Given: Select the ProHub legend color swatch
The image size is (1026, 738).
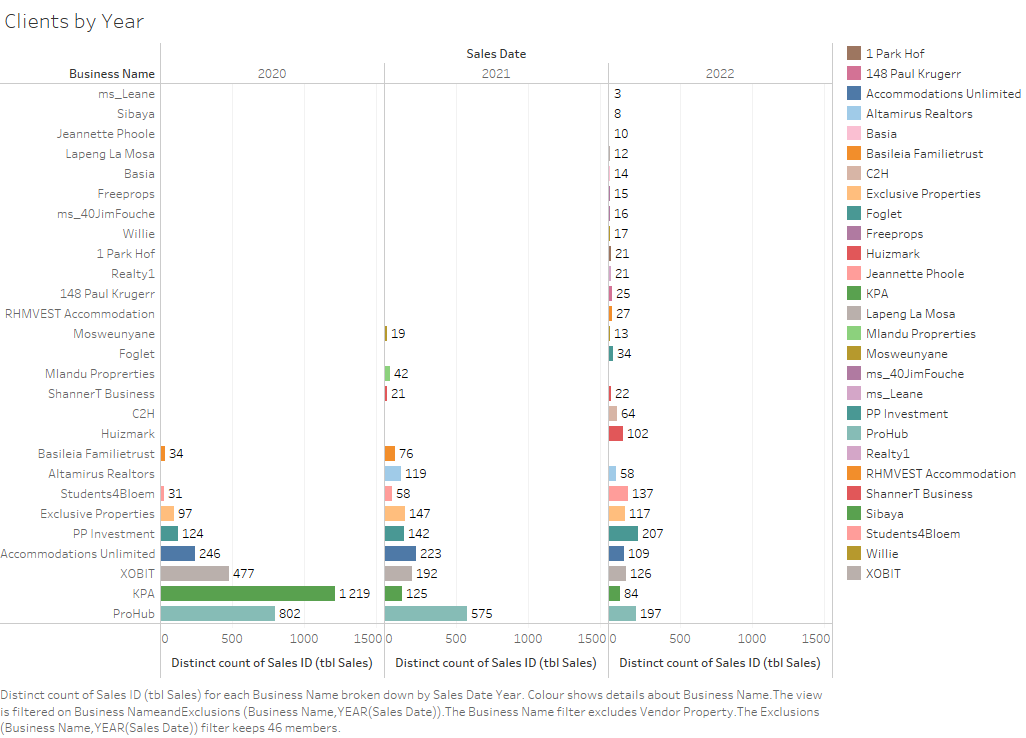Looking at the screenshot, I should coord(854,434).
